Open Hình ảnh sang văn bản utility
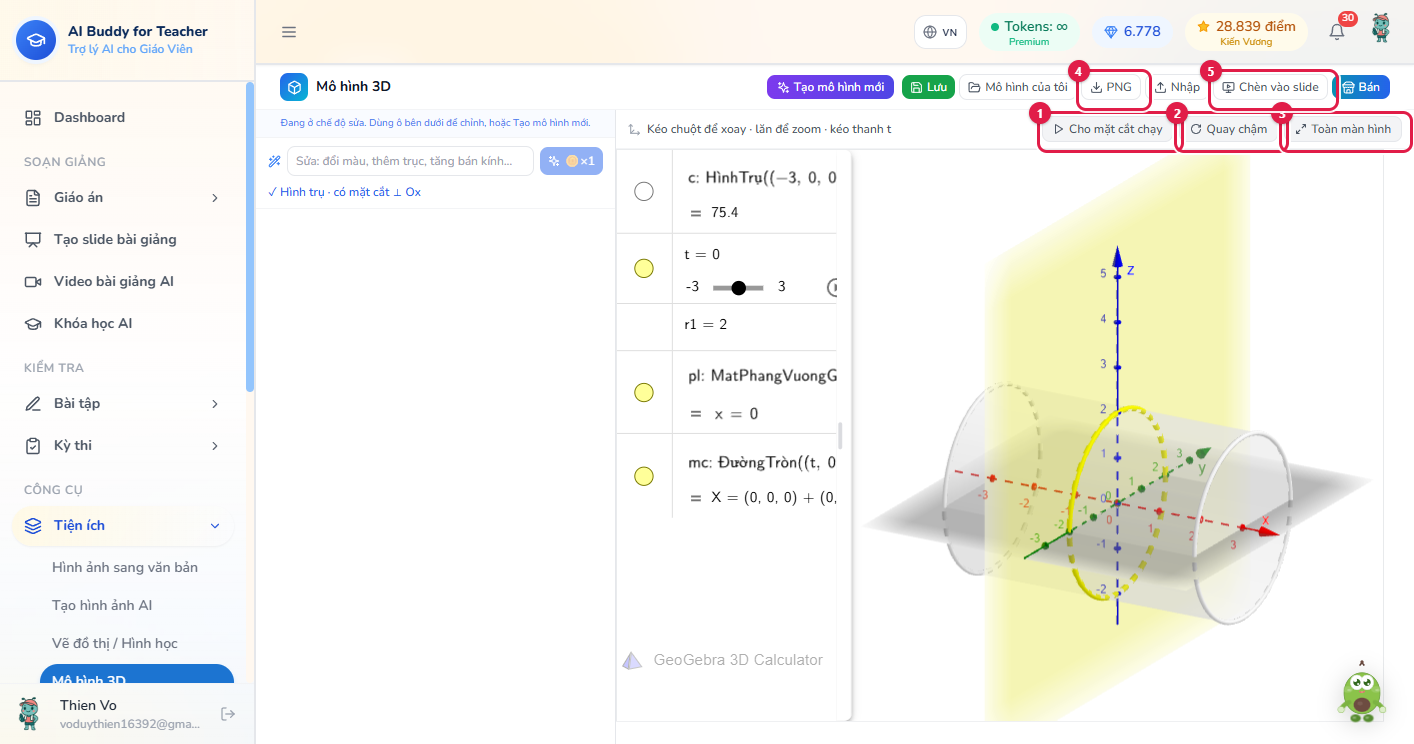Image resolution: width=1414 pixels, height=744 pixels. 125,568
